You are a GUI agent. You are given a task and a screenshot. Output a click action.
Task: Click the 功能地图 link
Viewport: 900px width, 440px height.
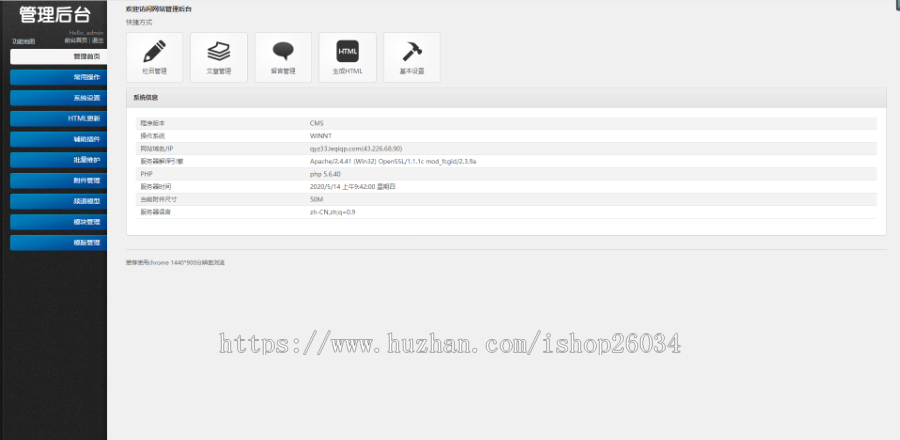[x=24, y=41]
